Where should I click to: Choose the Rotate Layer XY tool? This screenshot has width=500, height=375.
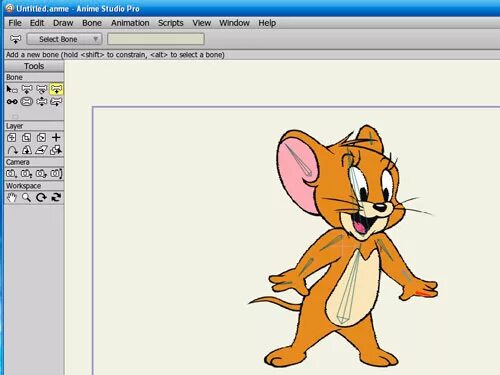click(27, 150)
